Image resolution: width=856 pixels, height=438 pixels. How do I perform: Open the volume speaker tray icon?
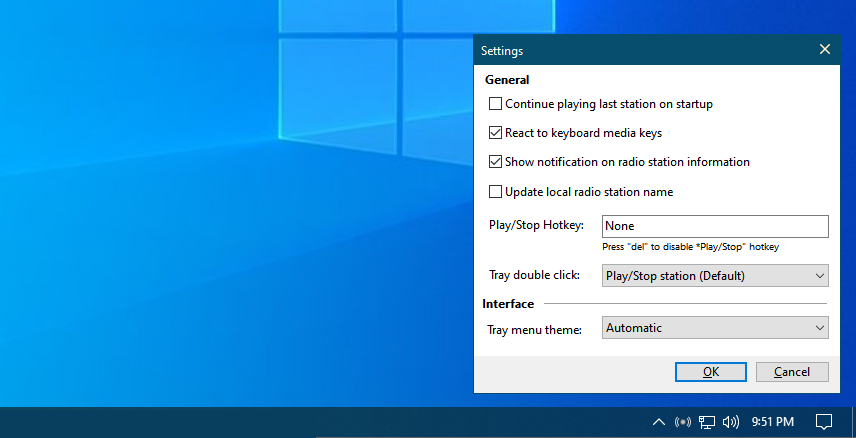[x=730, y=422]
